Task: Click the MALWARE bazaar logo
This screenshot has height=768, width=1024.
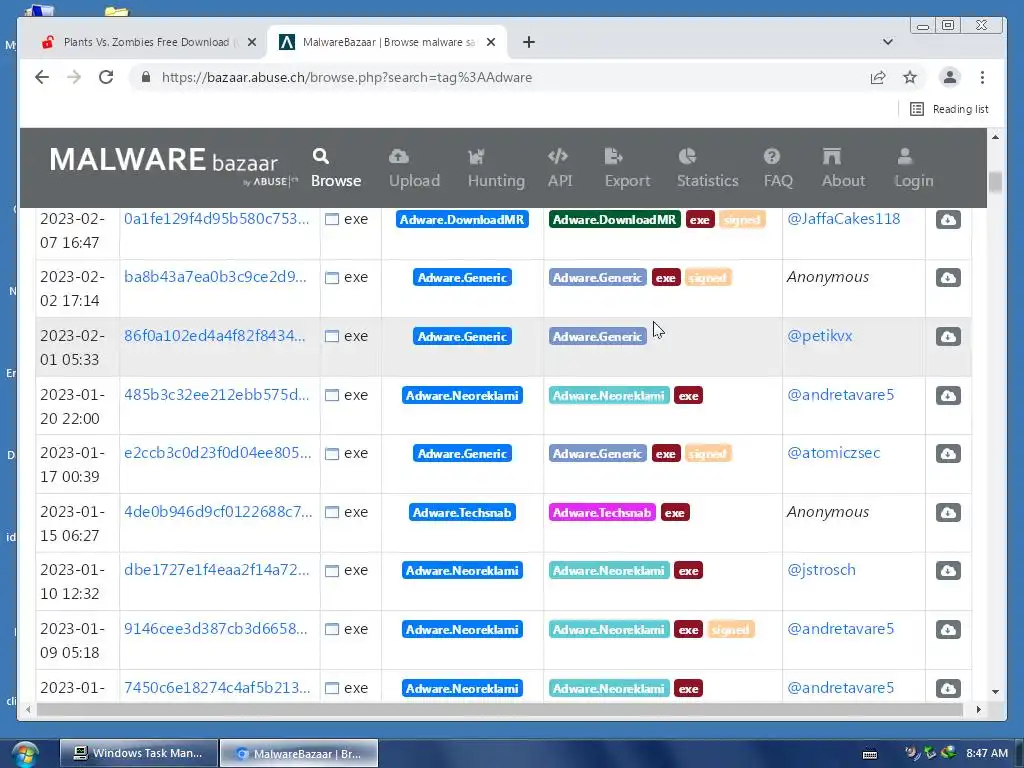Action: click(173, 167)
